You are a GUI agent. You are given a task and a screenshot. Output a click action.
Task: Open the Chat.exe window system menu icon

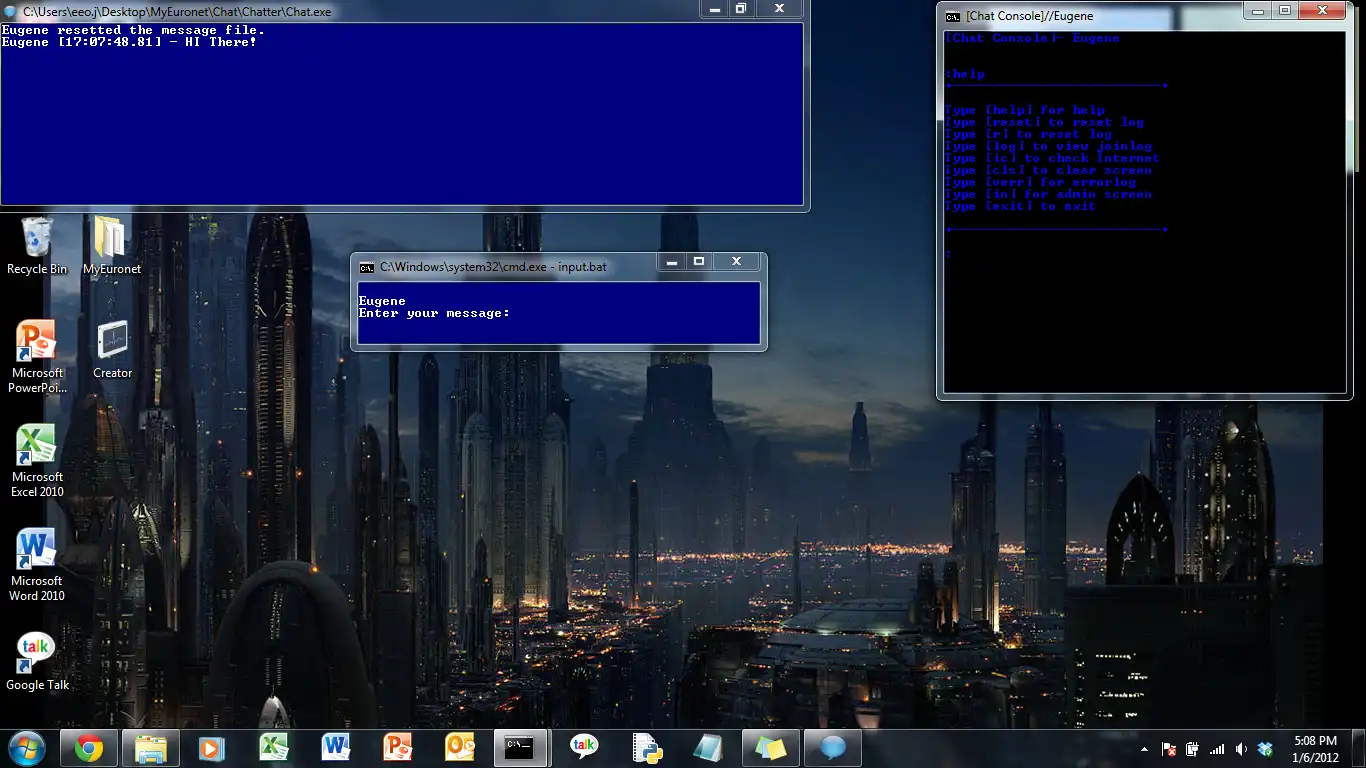tap(11, 12)
